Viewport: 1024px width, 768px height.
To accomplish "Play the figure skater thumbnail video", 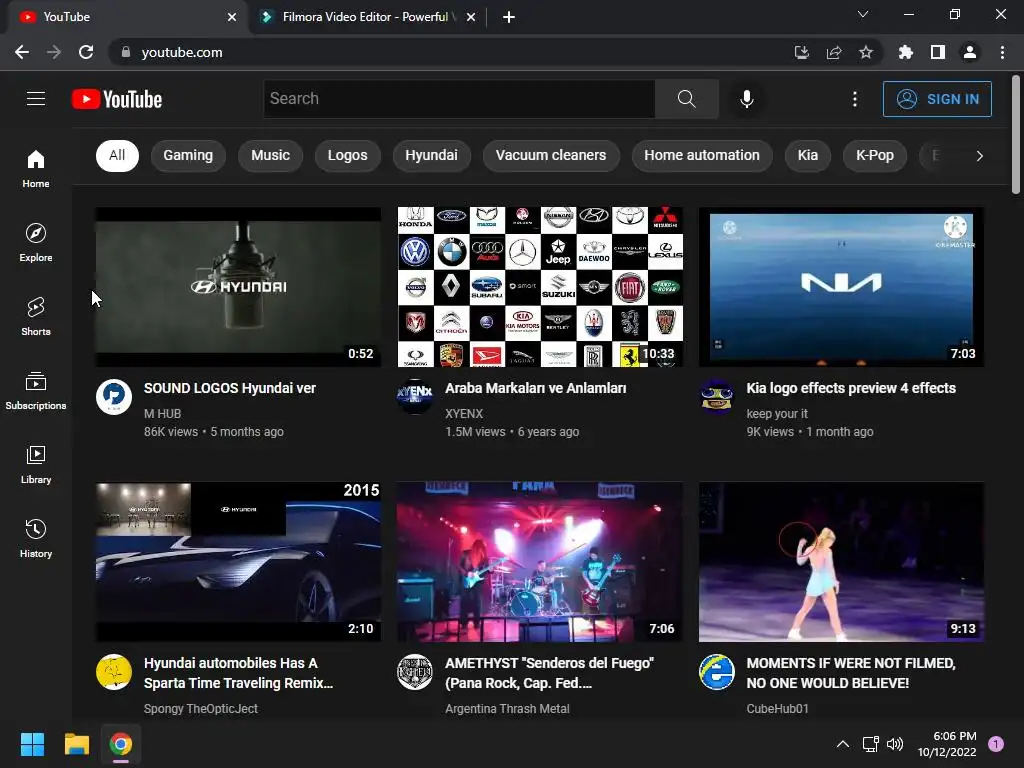I will [841, 562].
